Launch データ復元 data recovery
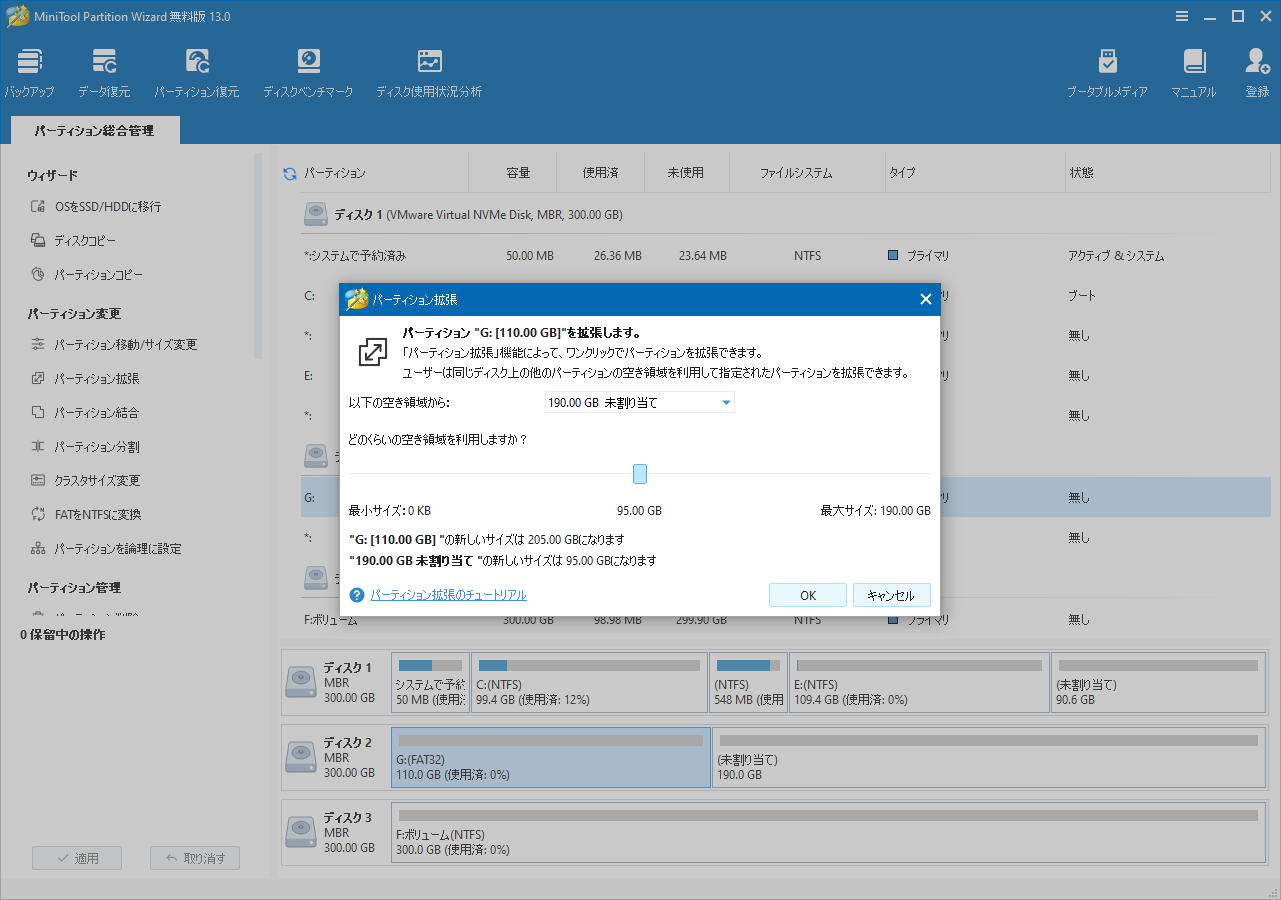The height and width of the screenshot is (900, 1281). coord(103,70)
